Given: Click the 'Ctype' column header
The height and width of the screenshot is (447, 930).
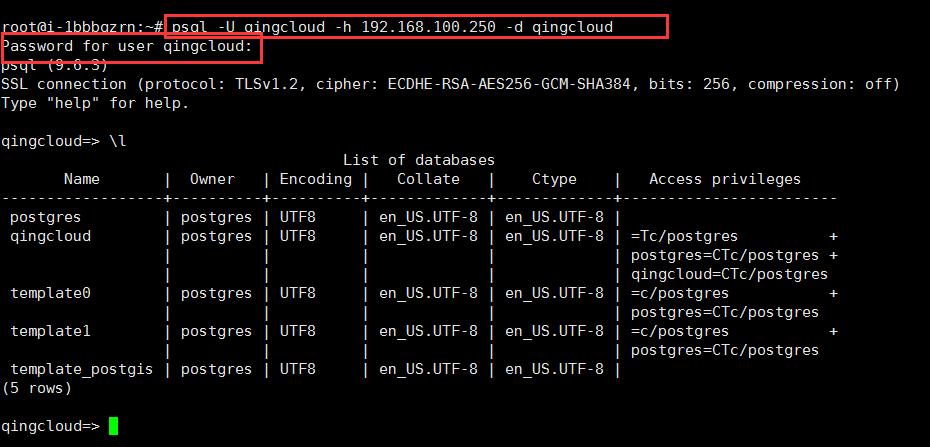Looking at the screenshot, I should pyautogui.click(x=554, y=179).
